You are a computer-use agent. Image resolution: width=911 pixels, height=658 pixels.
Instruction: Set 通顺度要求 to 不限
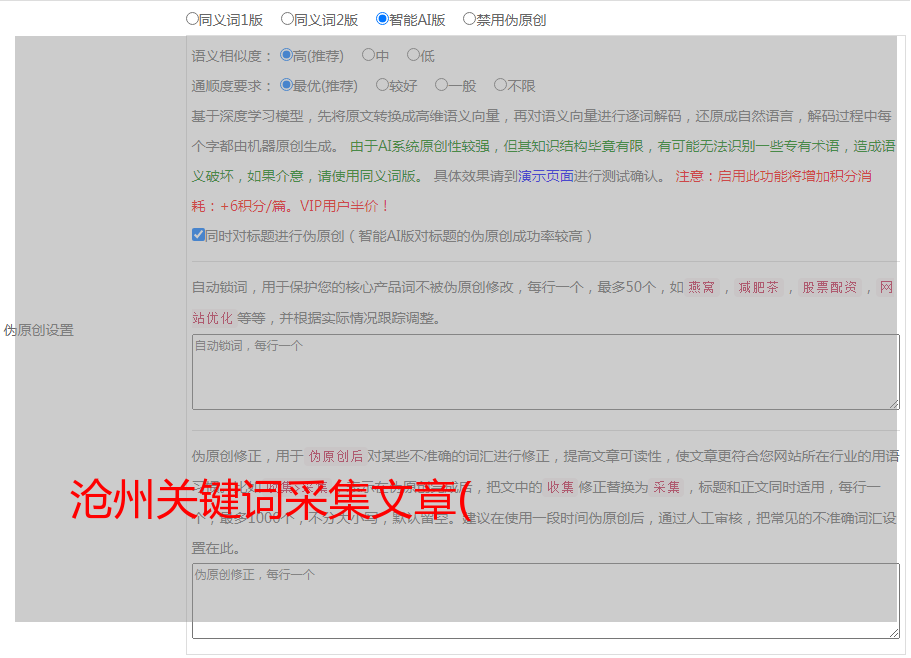500,86
